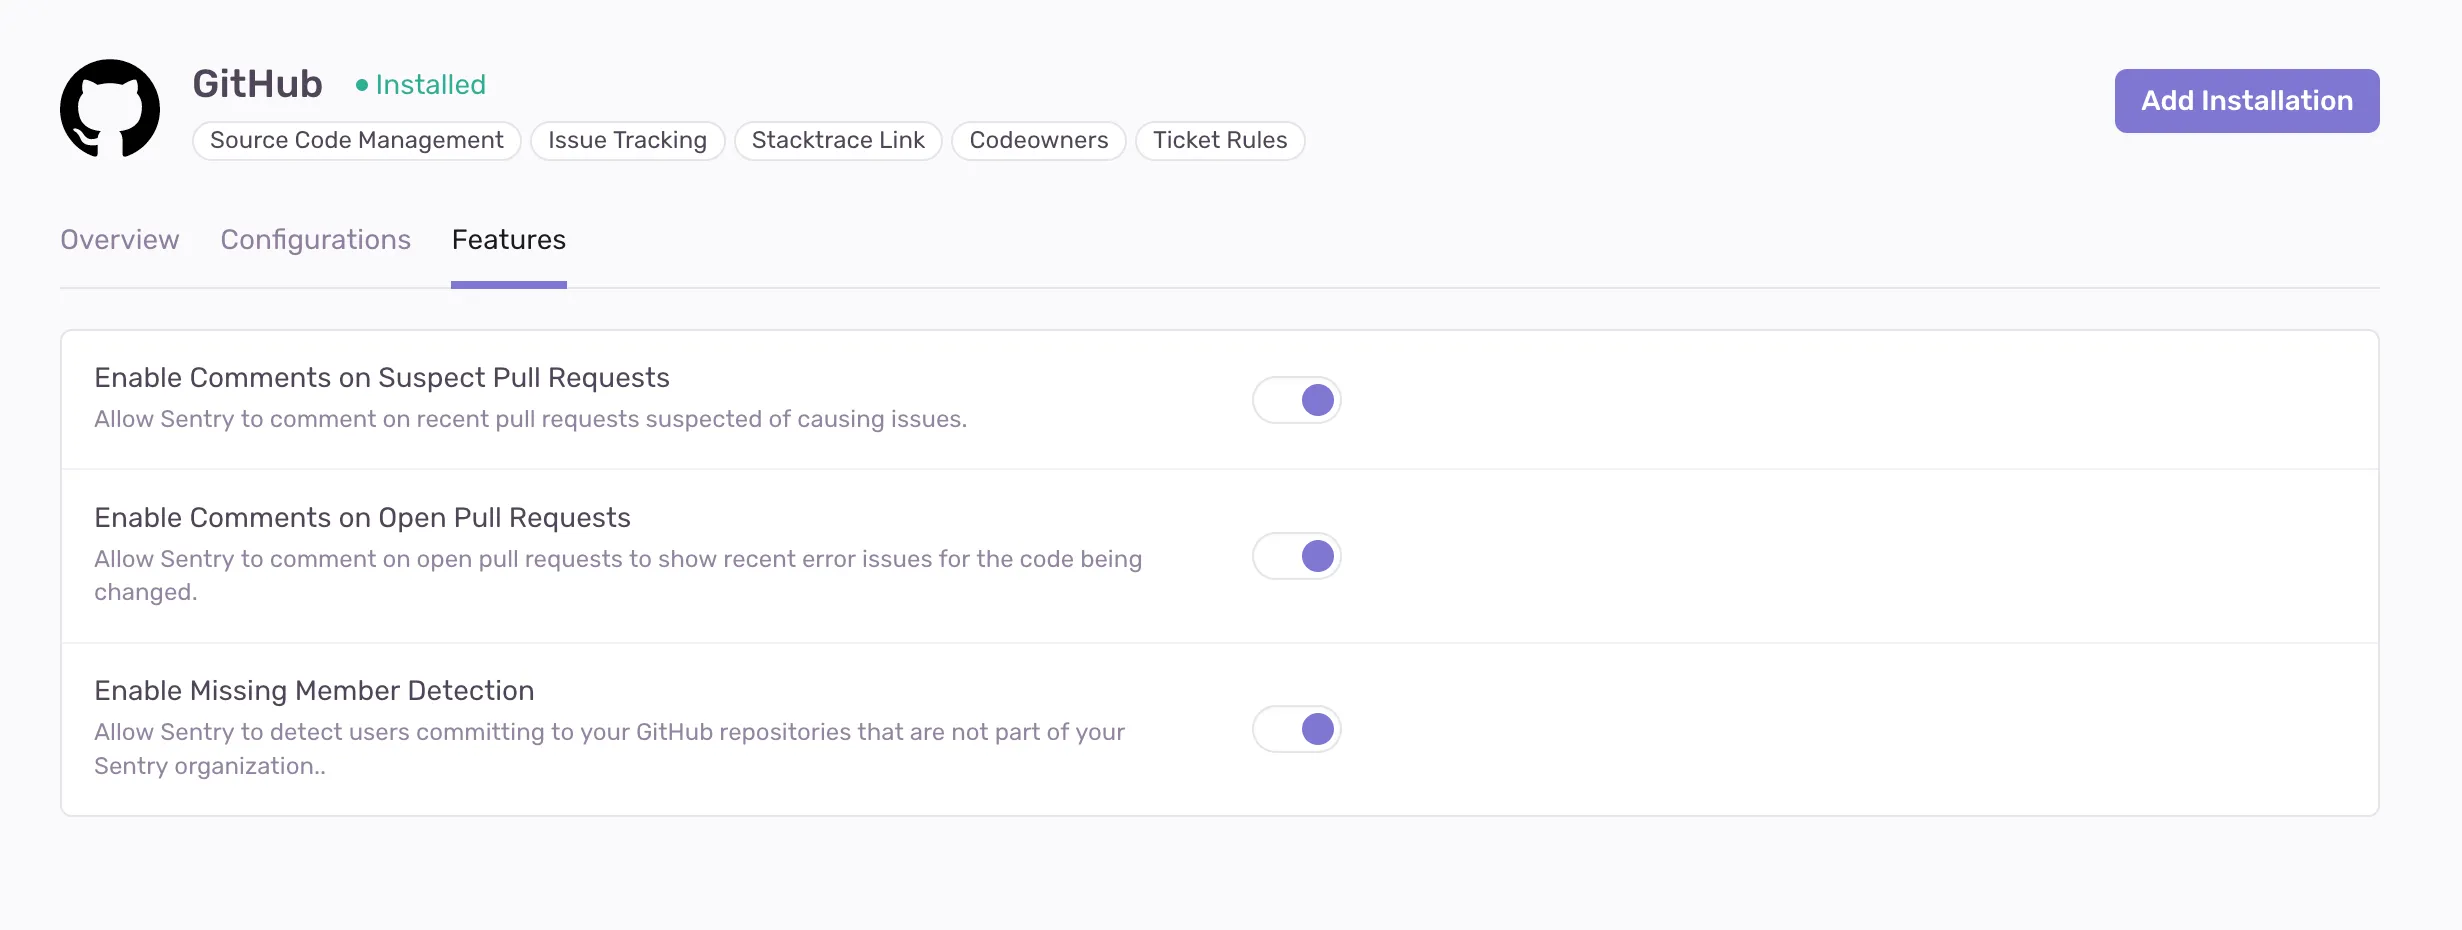
Task: Click the Enable Comments on Suspect Pull Requests heading
Action: coord(381,377)
